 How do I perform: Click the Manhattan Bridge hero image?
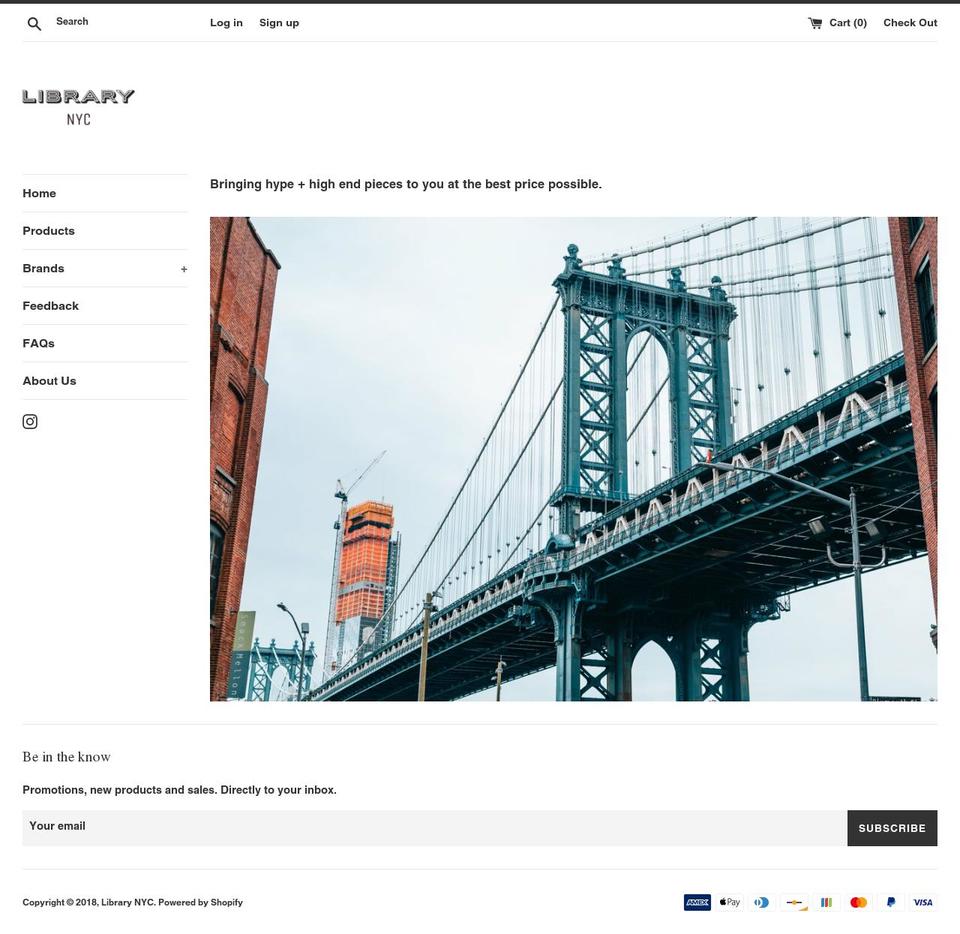click(x=573, y=459)
